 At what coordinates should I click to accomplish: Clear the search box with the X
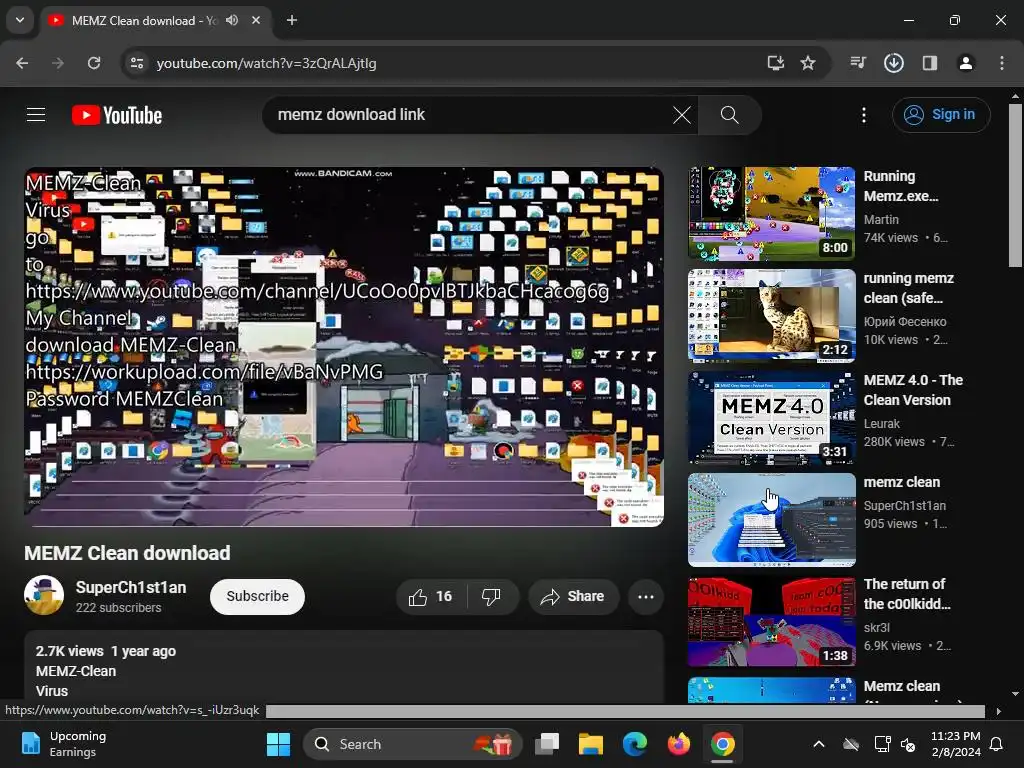tap(682, 115)
